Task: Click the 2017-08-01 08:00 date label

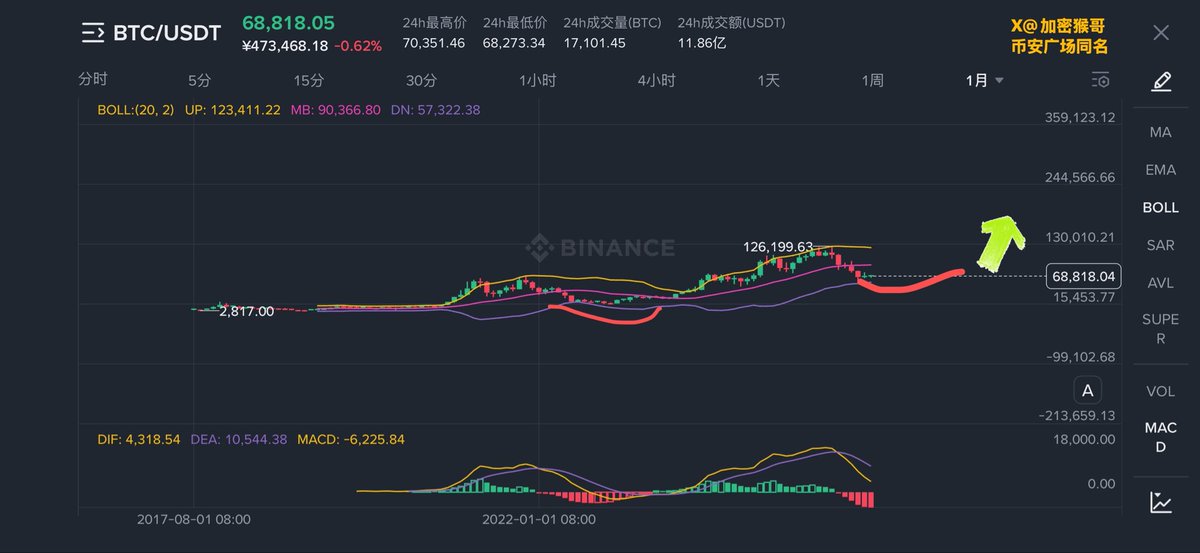Action: click(x=193, y=520)
